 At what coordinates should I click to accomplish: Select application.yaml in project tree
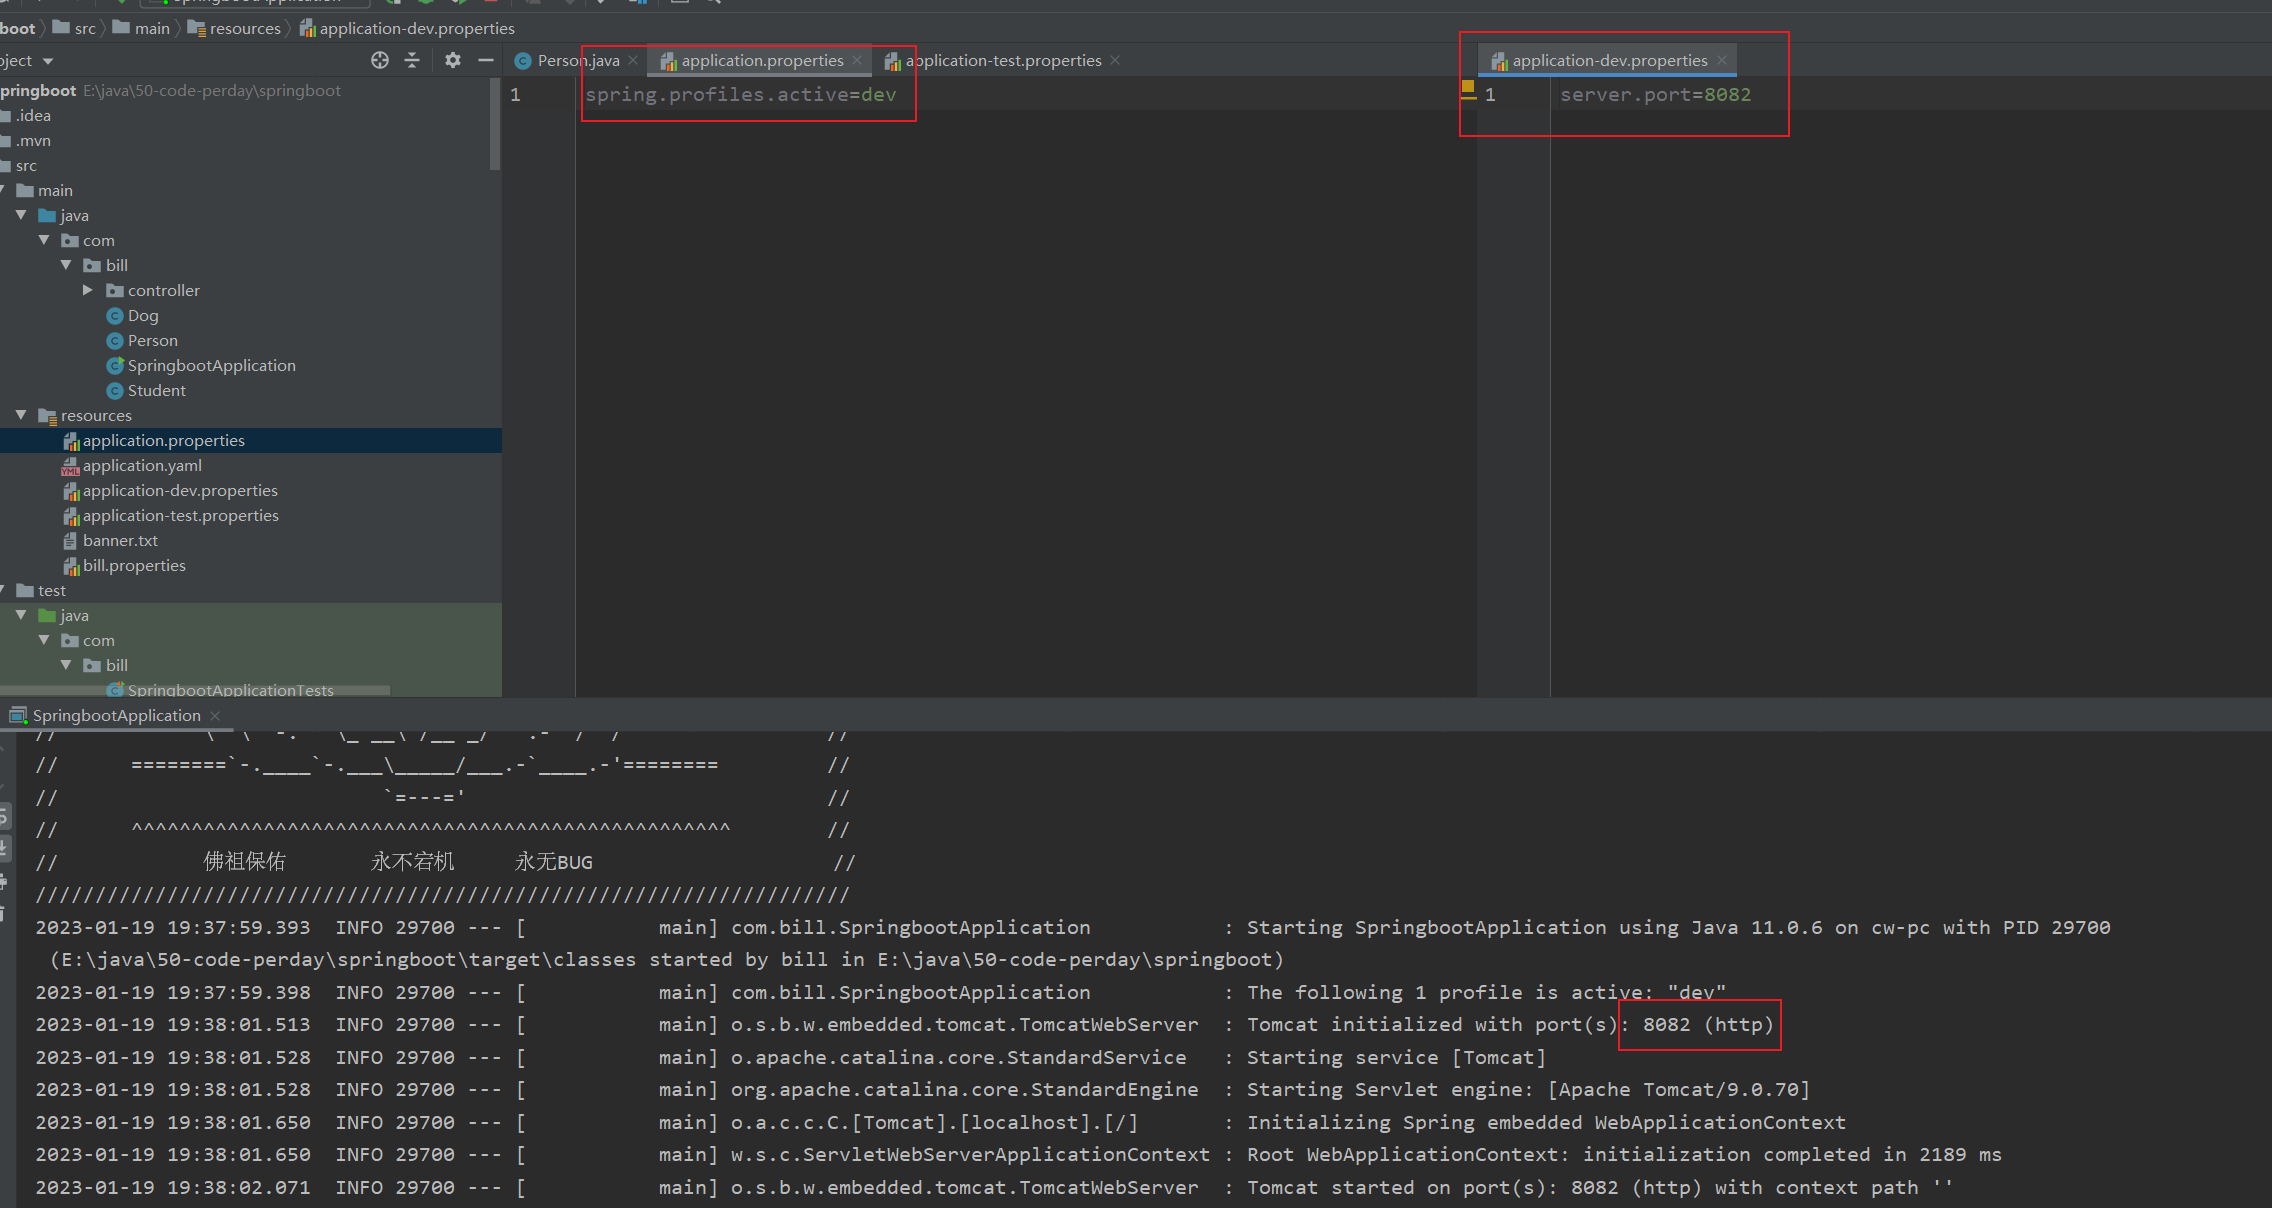(x=142, y=466)
